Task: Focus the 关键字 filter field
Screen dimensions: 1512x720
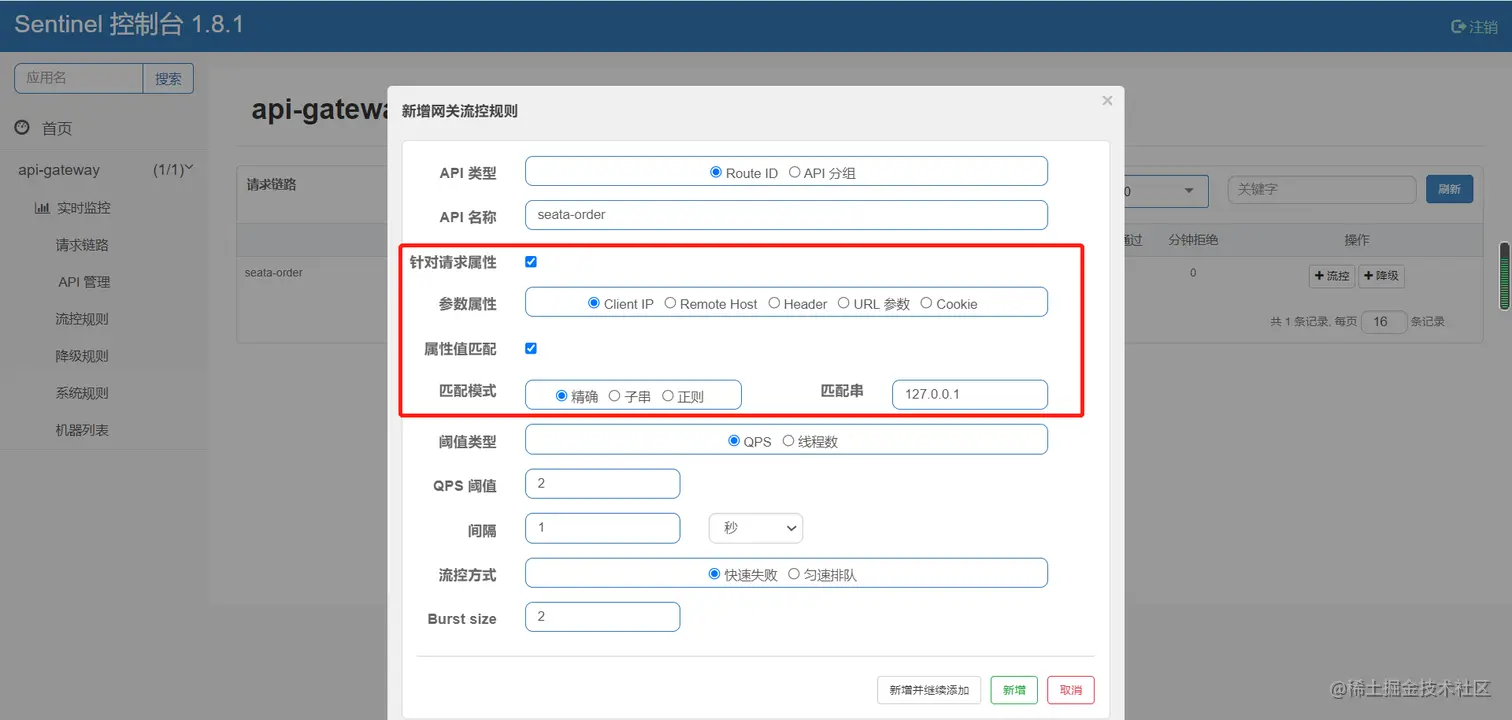Action: (1322, 189)
